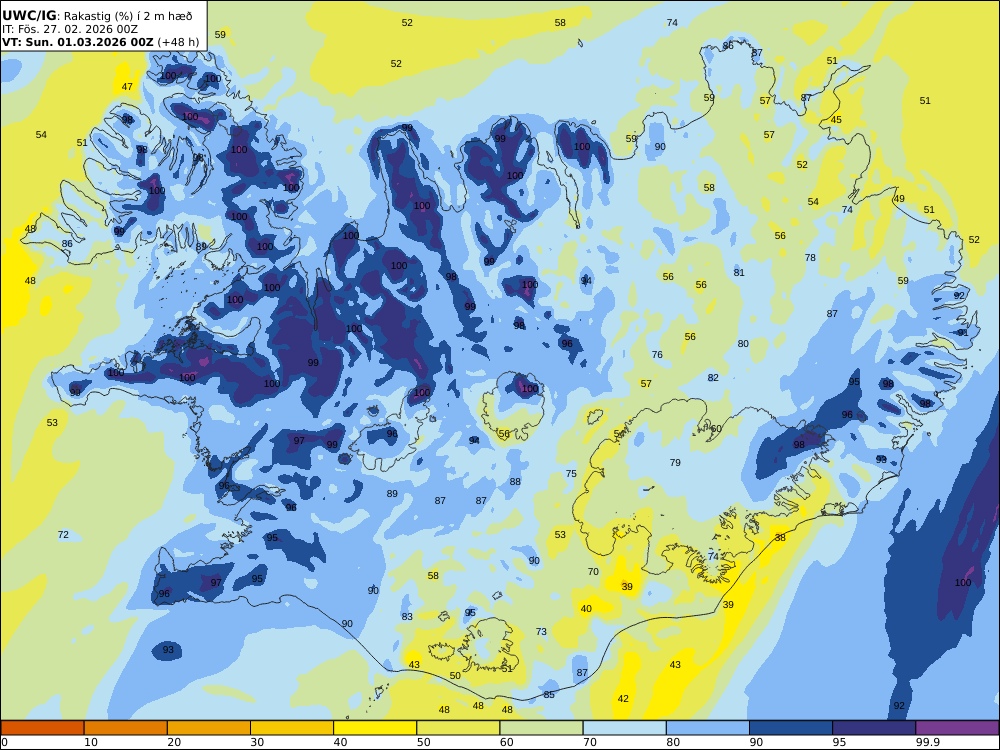This screenshot has width=1000, height=750.
Task: Click the map value '38' near southeast coast
Action: (x=781, y=538)
